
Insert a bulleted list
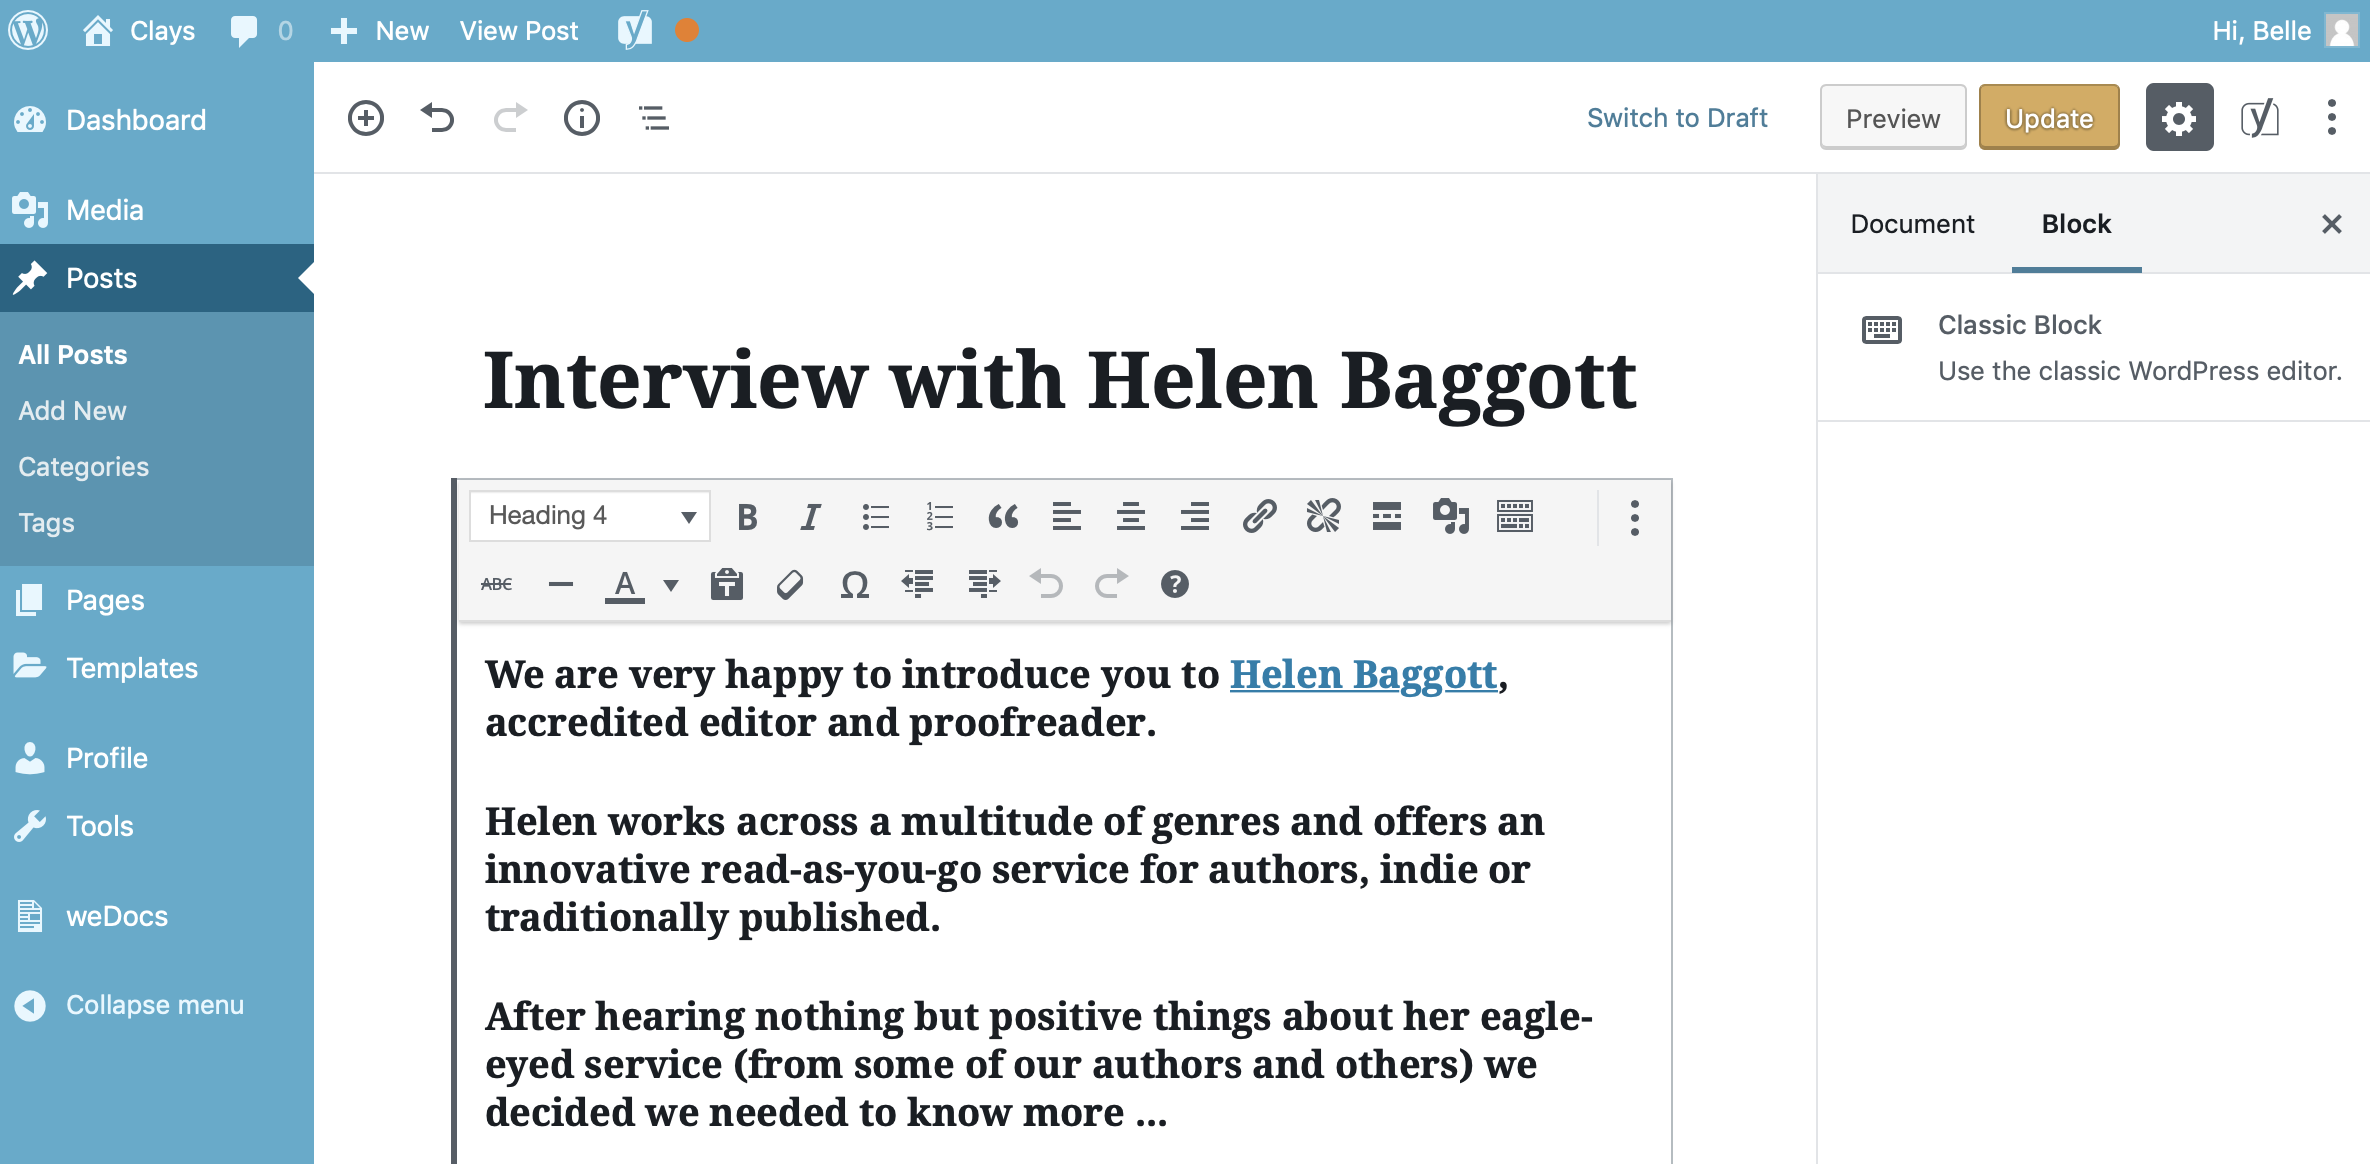coord(875,517)
